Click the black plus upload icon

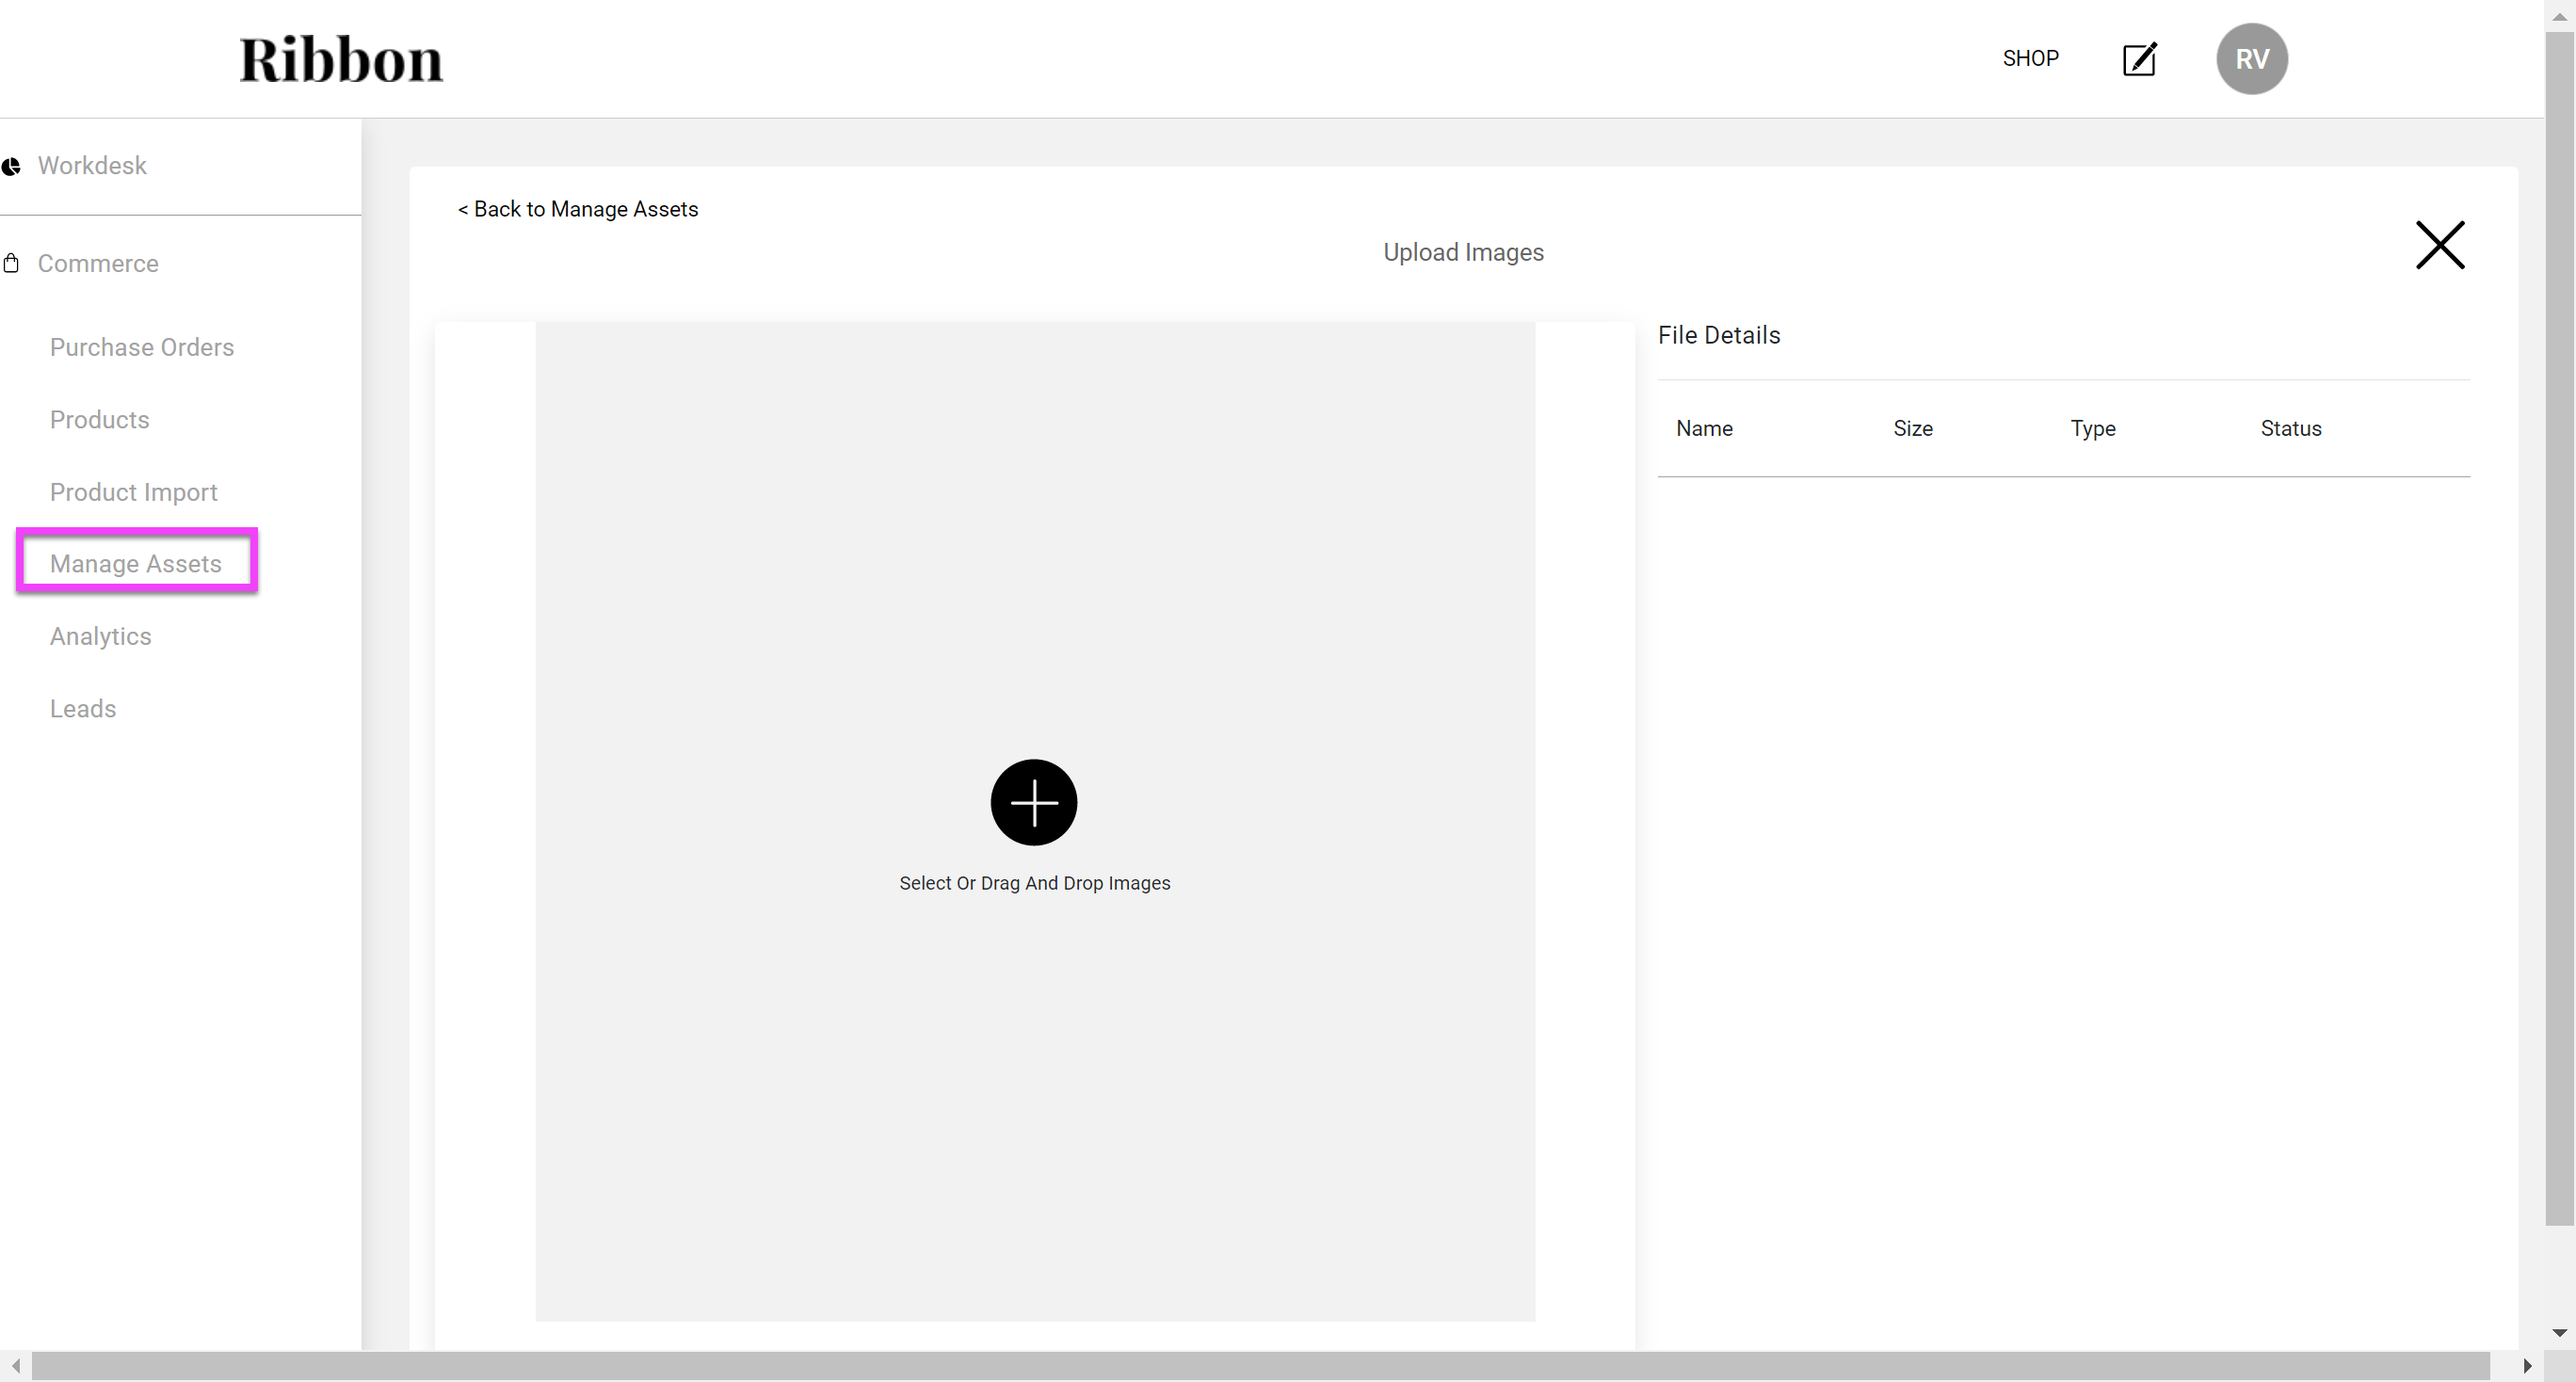point(1033,802)
